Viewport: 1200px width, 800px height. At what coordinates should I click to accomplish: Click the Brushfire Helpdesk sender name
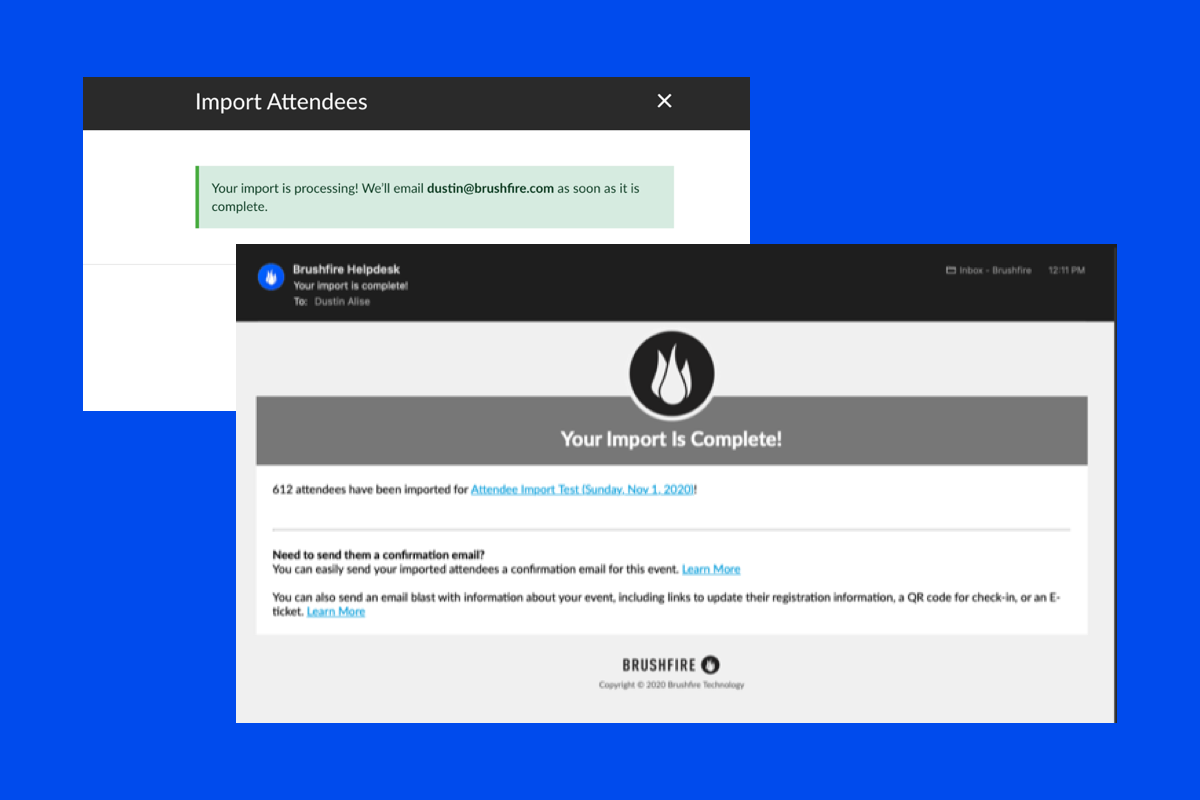(346, 270)
